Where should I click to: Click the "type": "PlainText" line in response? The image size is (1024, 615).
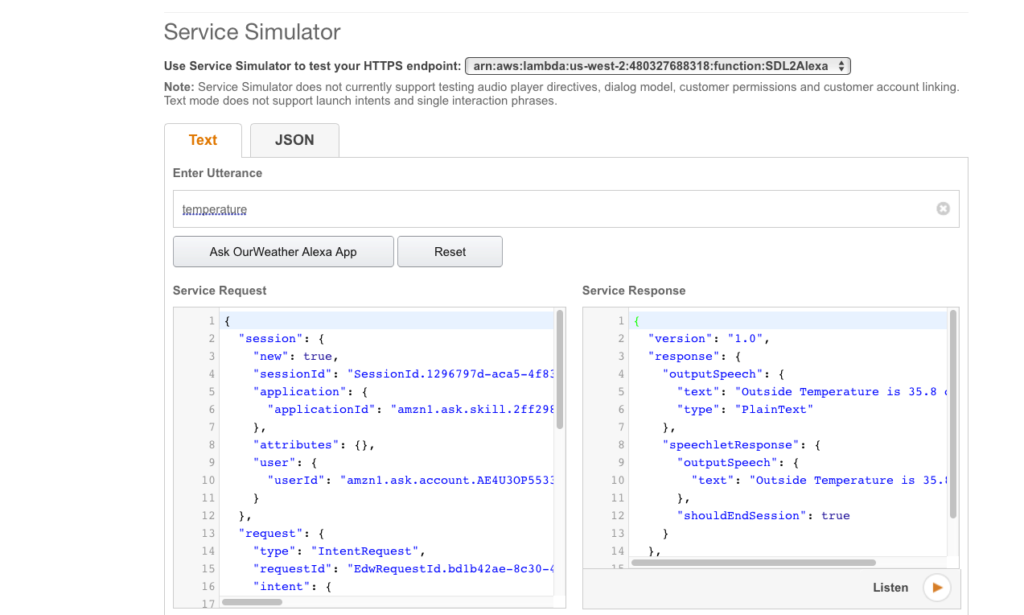[744, 409]
